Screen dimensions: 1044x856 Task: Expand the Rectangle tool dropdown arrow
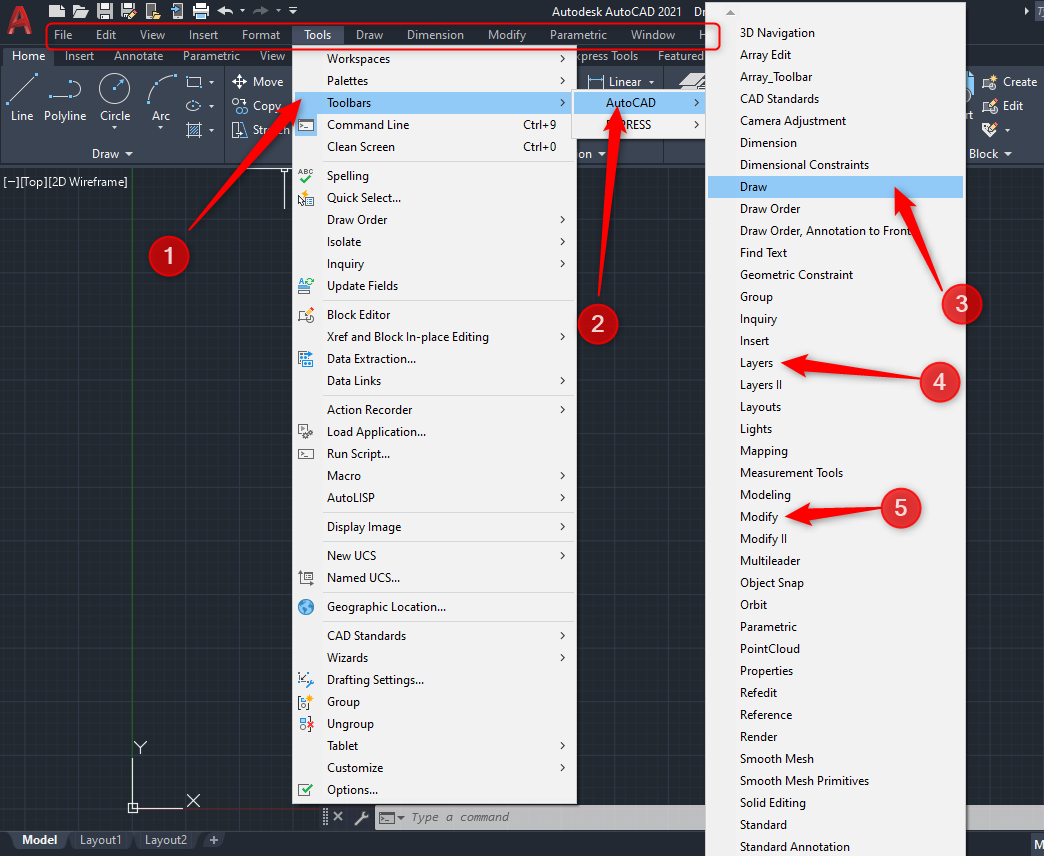tap(212, 83)
